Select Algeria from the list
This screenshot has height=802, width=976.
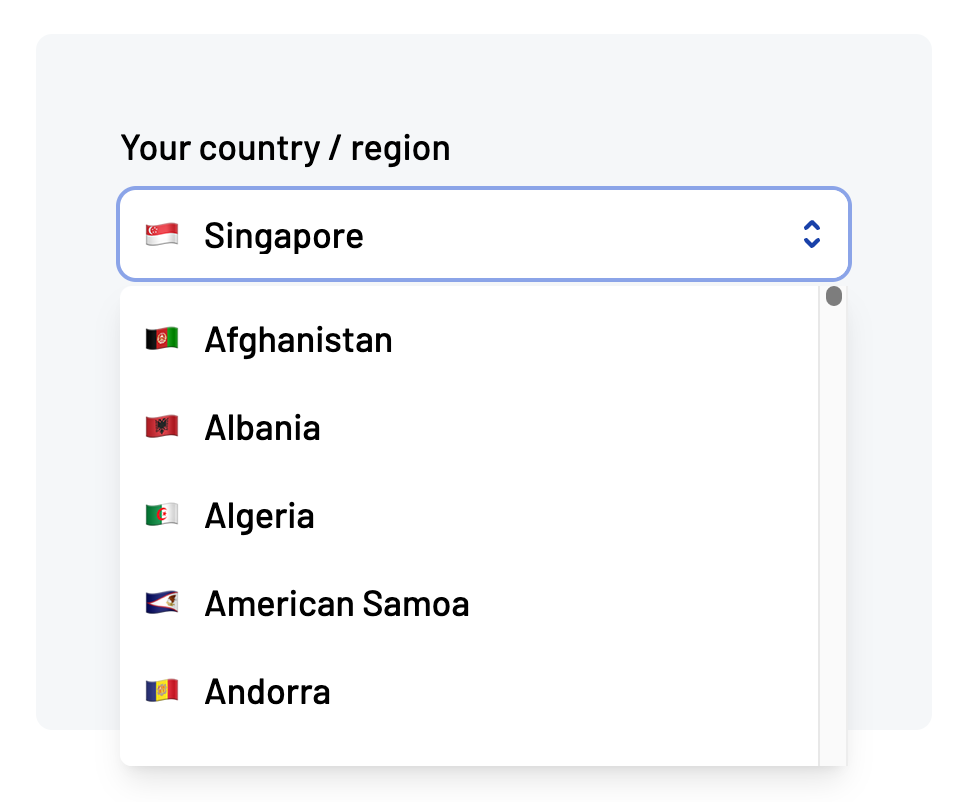click(x=259, y=515)
